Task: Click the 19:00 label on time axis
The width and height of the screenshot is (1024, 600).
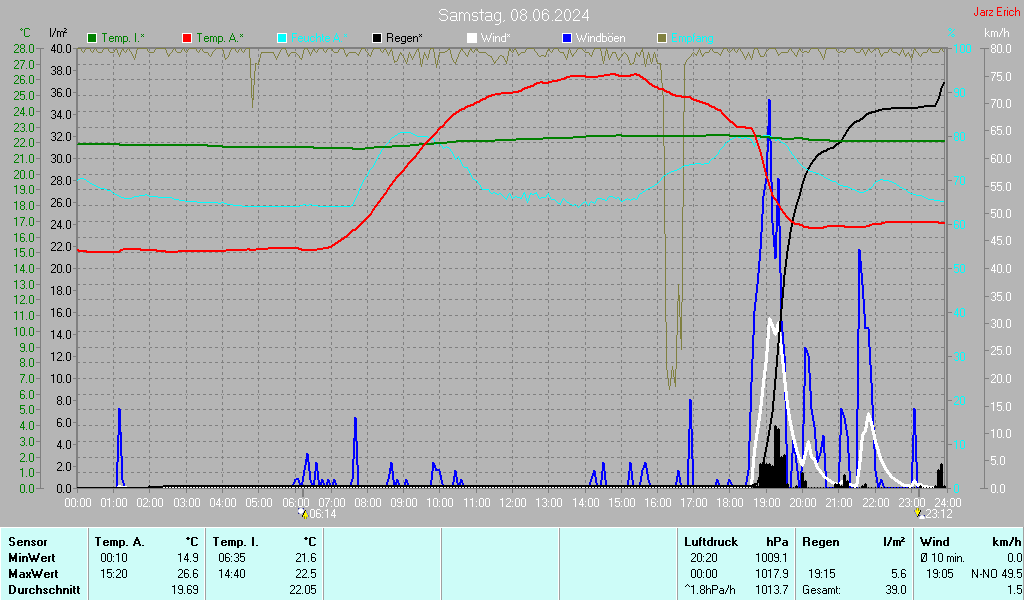Action: coord(766,502)
